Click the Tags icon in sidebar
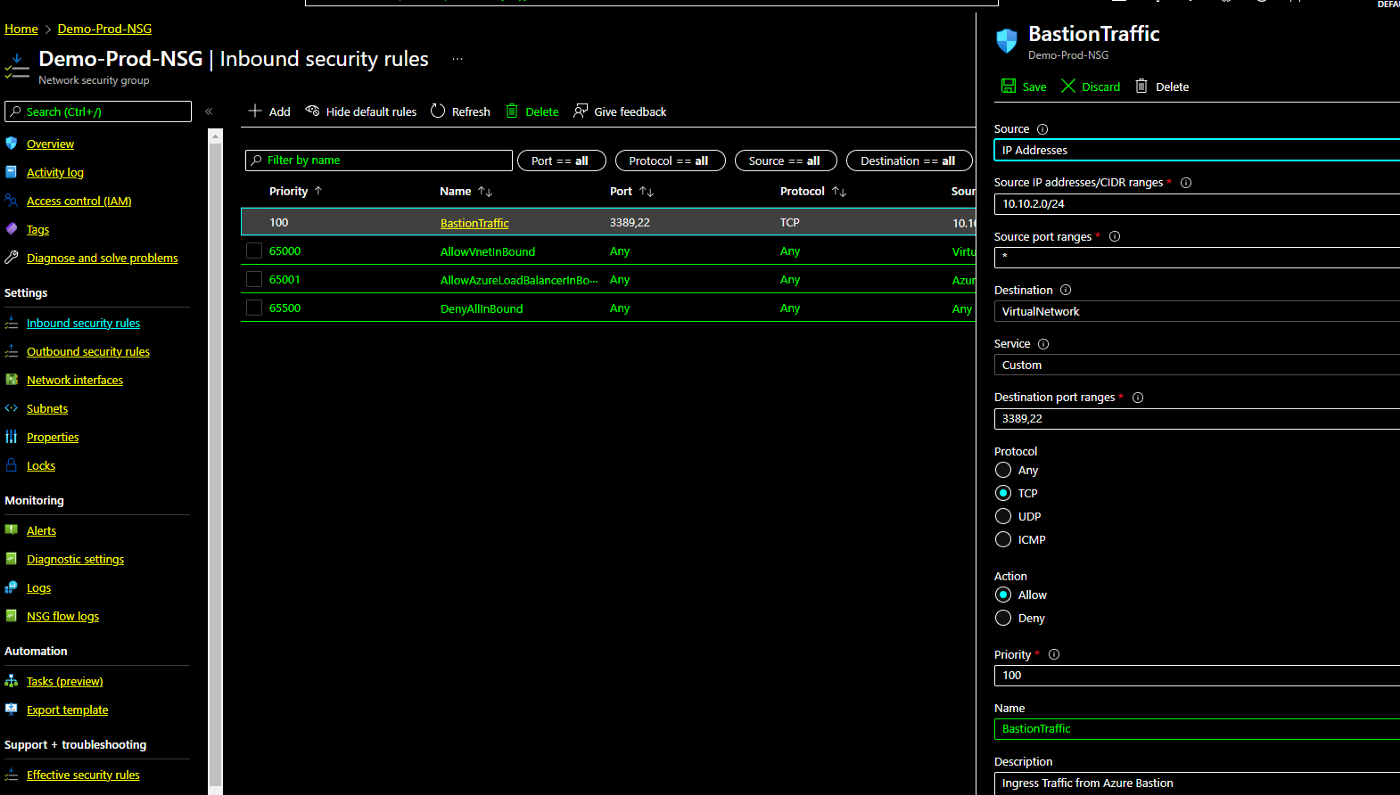Viewport: 1400px width, 795px height. pos(12,229)
